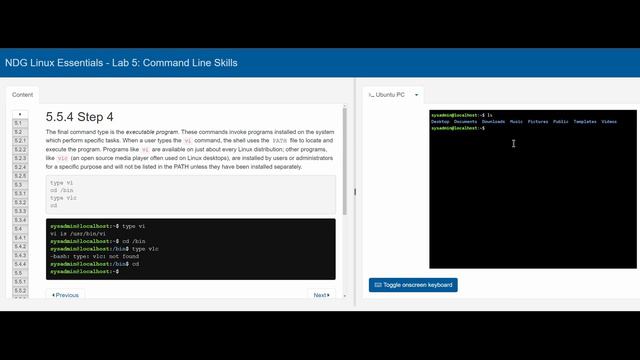The height and width of the screenshot is (360, 640).
Task: Click 'type vi' line in the gray command box
Action: [62, 183]
